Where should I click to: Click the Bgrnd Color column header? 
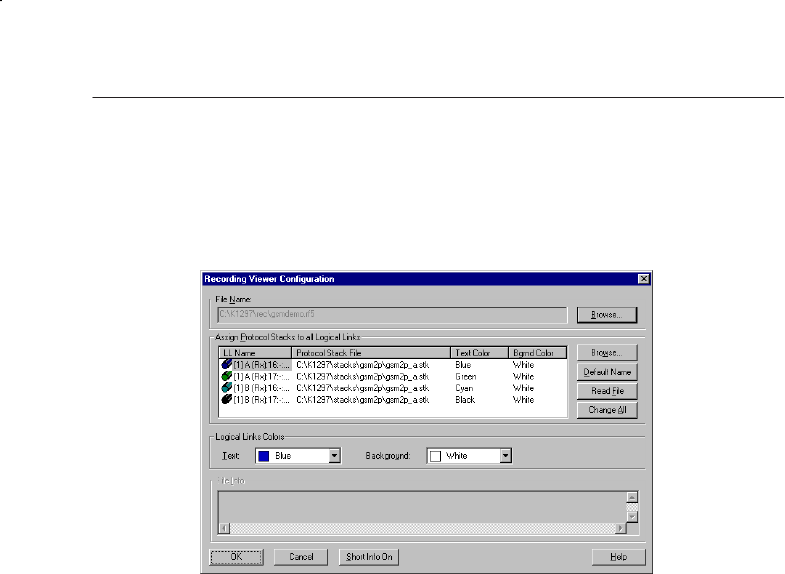click(538, 353)
